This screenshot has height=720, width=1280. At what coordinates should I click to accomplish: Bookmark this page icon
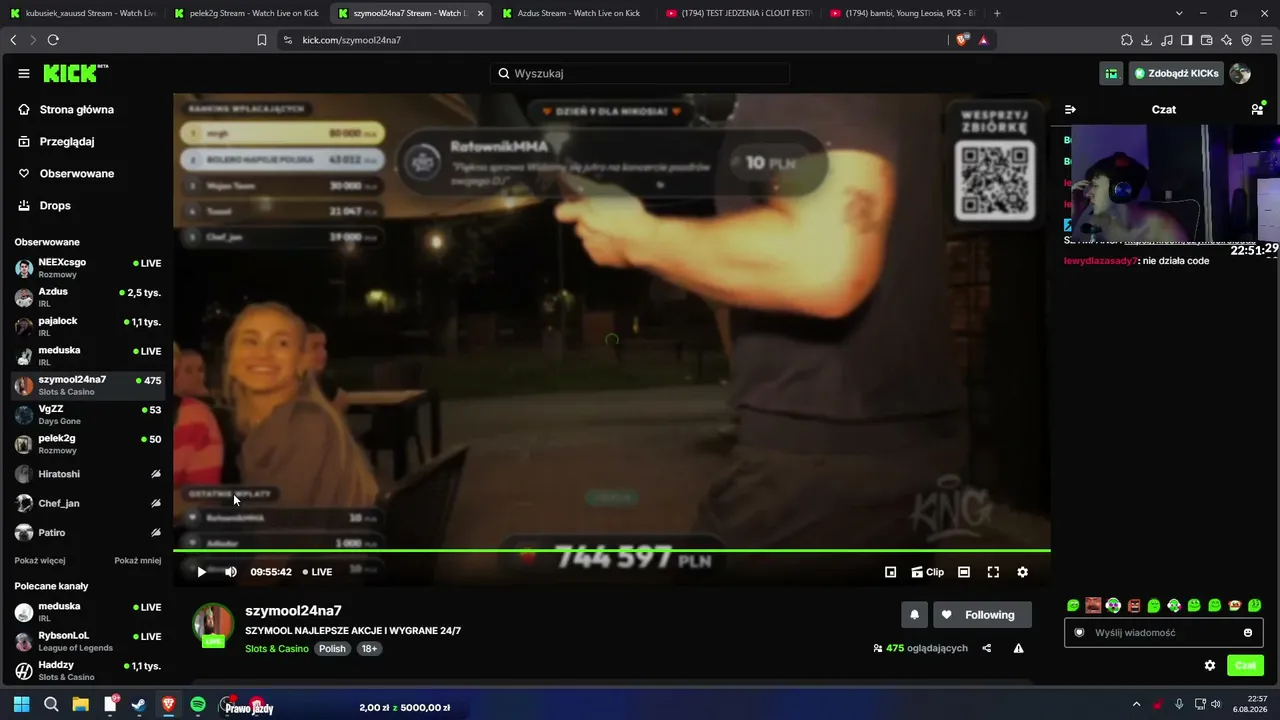[x=262, y=40]
